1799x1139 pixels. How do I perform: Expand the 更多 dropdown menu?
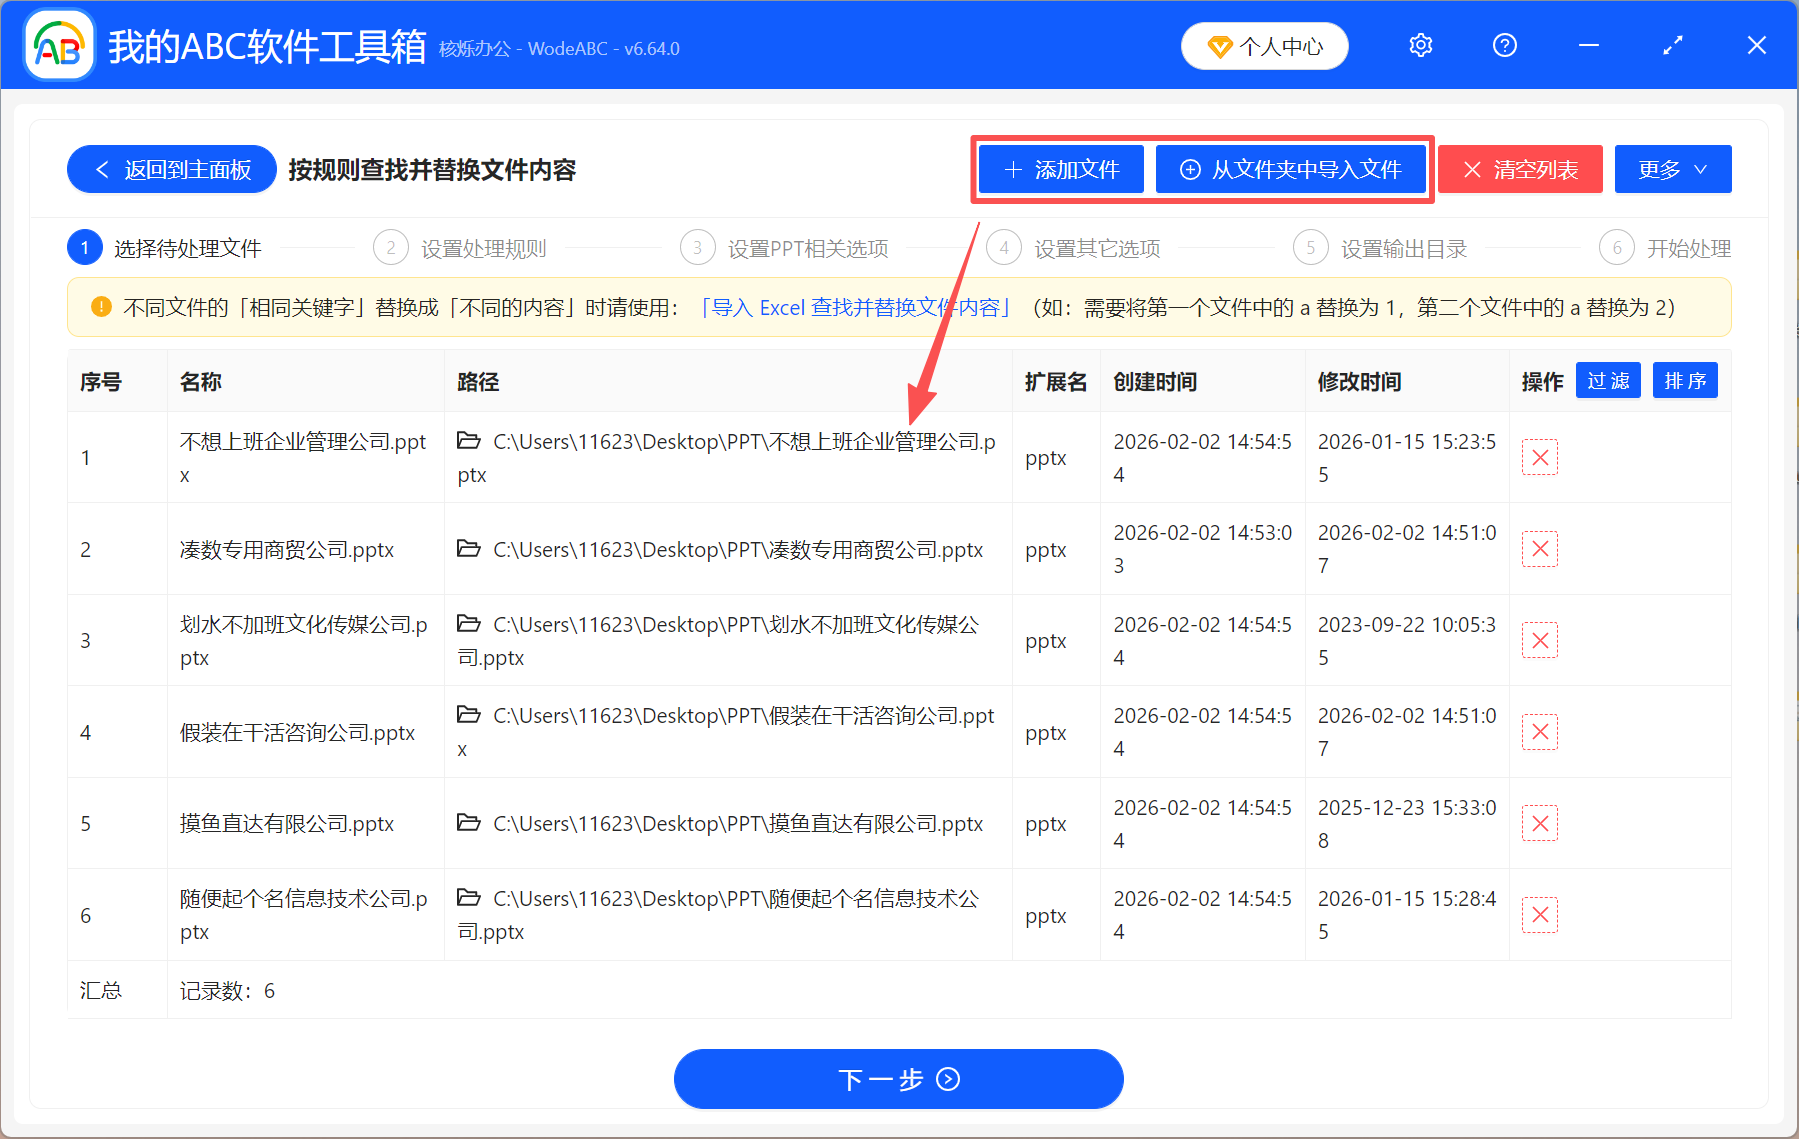point(1671,169)
